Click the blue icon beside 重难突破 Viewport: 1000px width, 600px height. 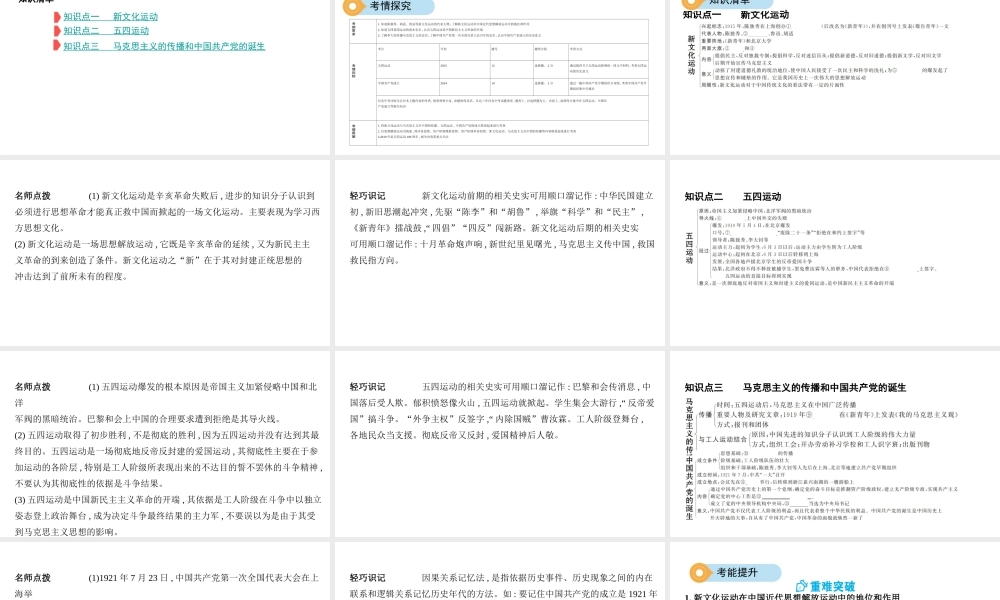click(x=802, y=586)
